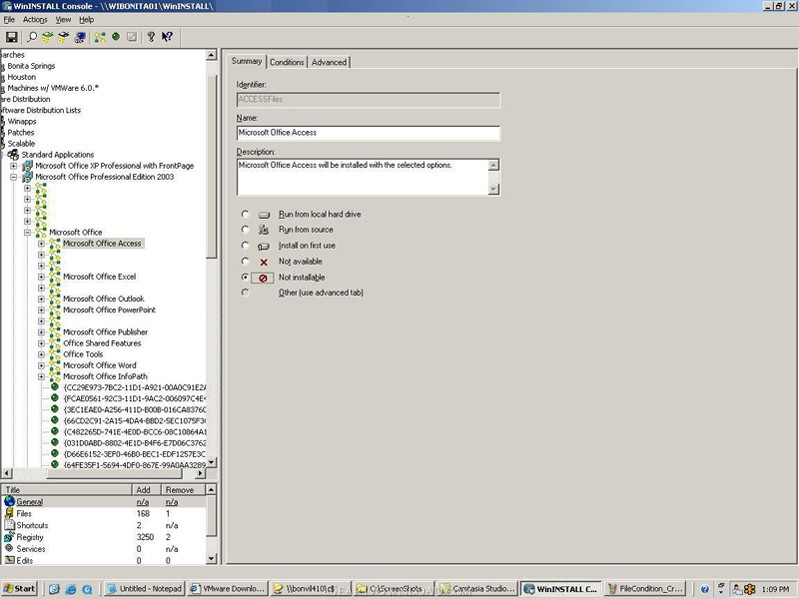Open the View menu
This screenshot has width=799, height=599.
[63, 19]
